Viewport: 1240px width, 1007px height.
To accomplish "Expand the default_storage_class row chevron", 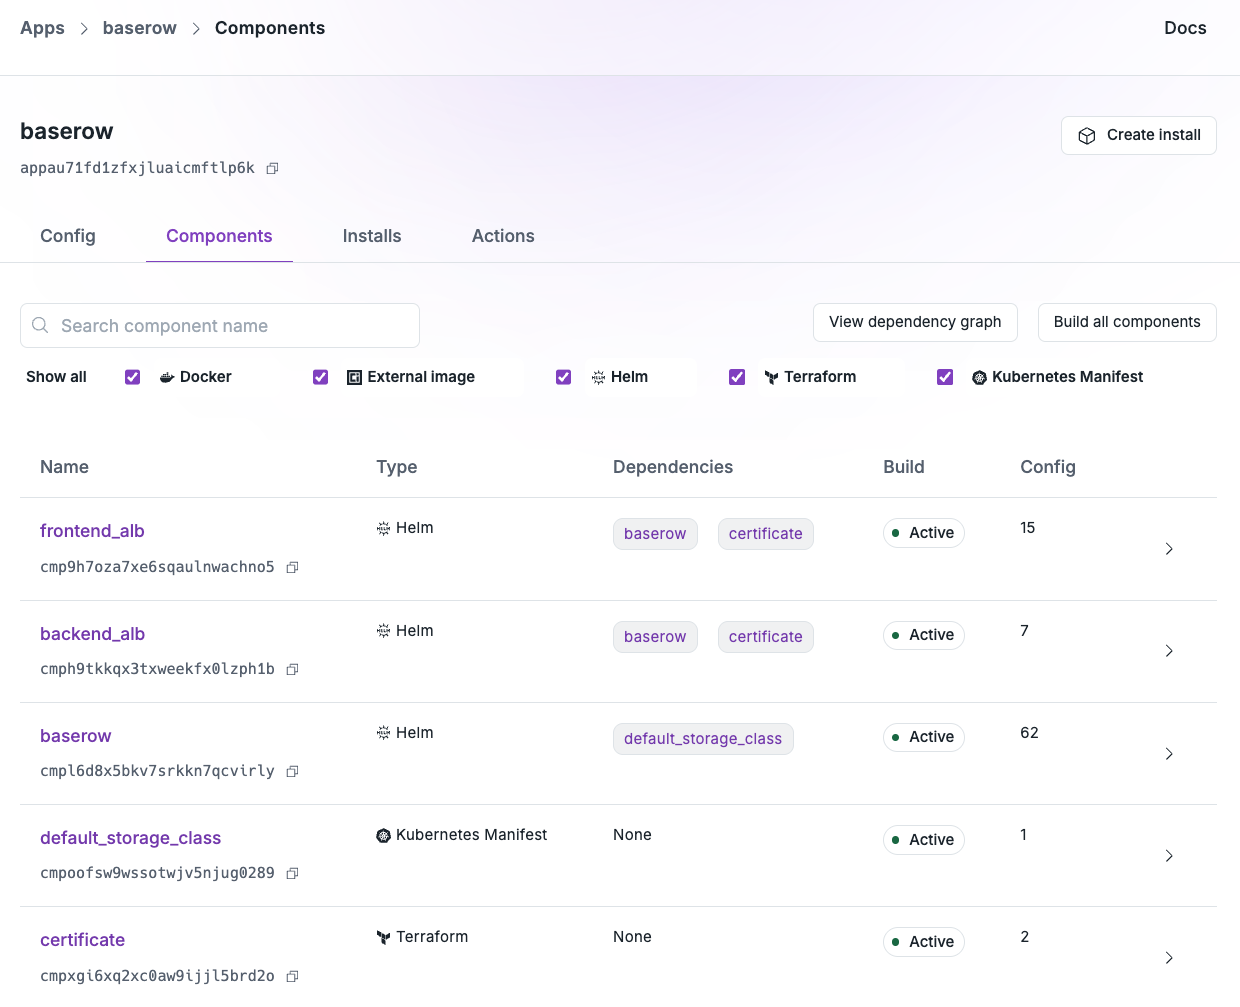I will 1169,856.
